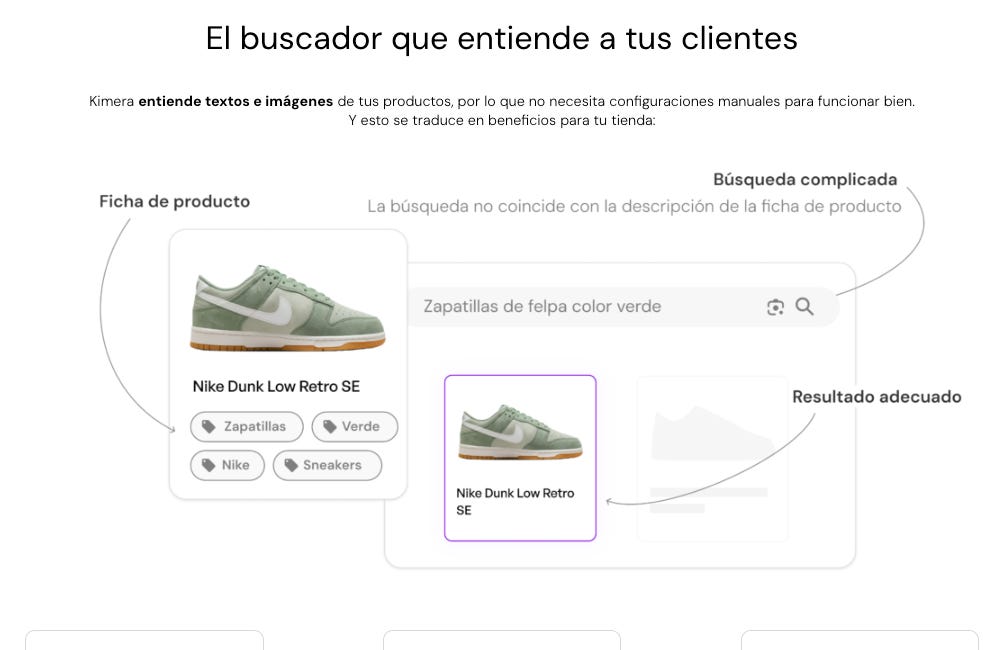Click line 'Y esto se traduce en beneficios'
Image resolution: width=1004 pixels, height=650 pixels.
coord(452,120)
